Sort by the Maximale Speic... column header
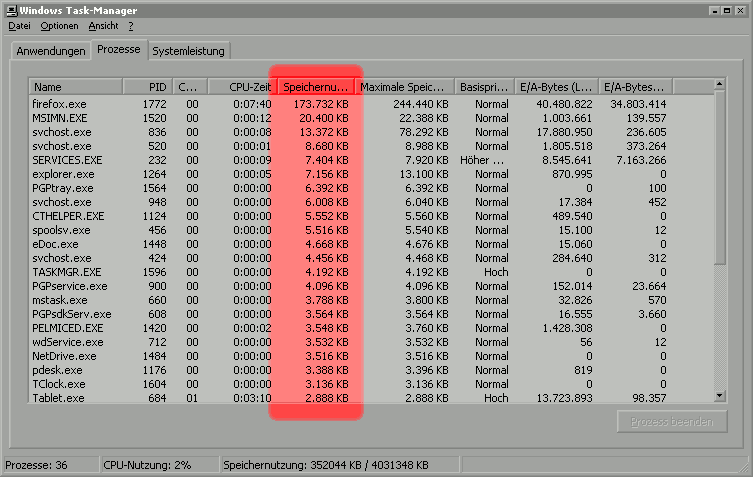The width and height of the screenshot is (753, 477). pos(404,87)
